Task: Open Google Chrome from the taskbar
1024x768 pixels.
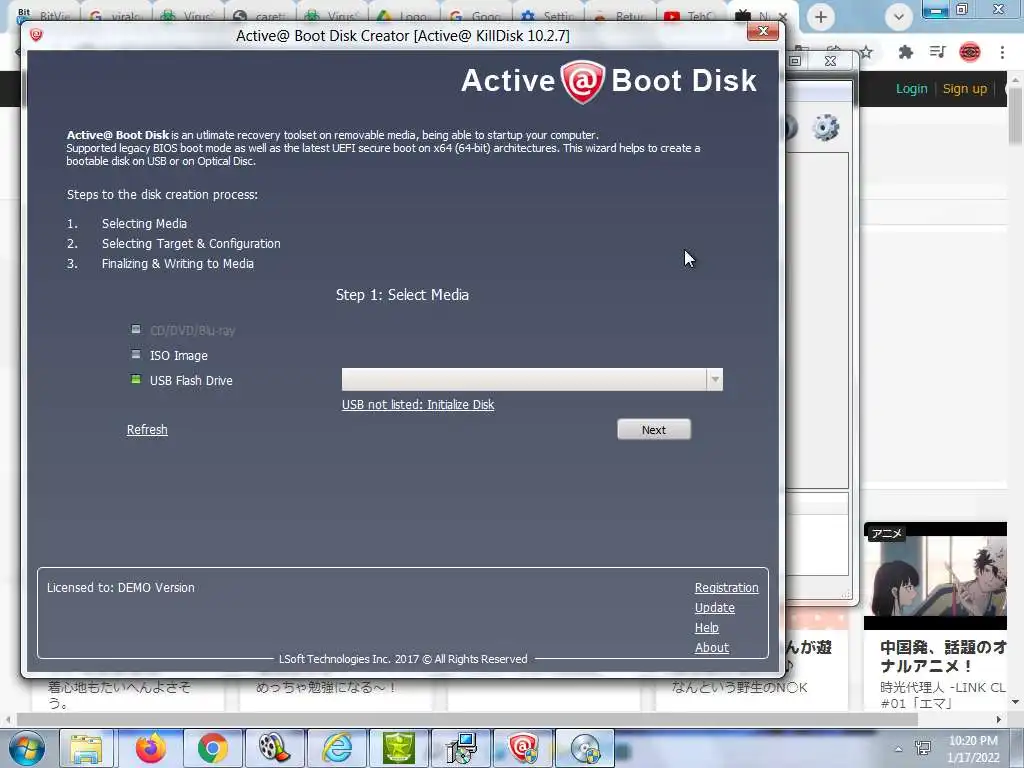Action: [x=212, y=748]
